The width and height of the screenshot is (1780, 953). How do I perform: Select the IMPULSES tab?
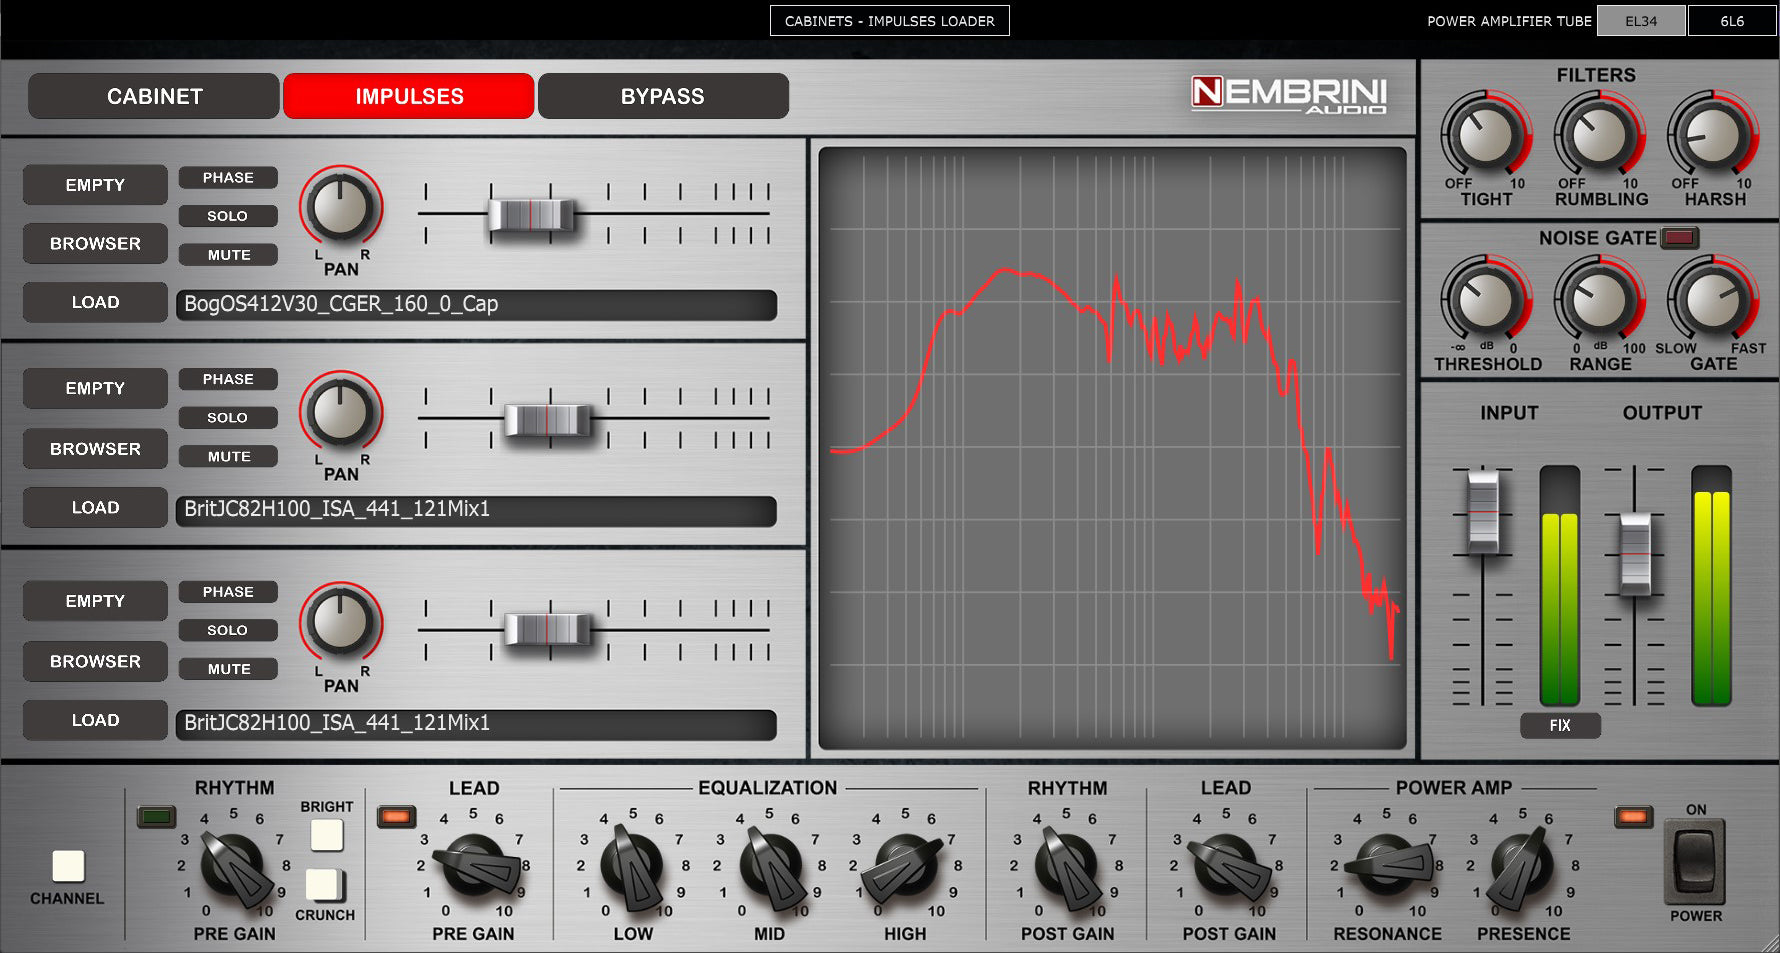click(x=409, y=96)
